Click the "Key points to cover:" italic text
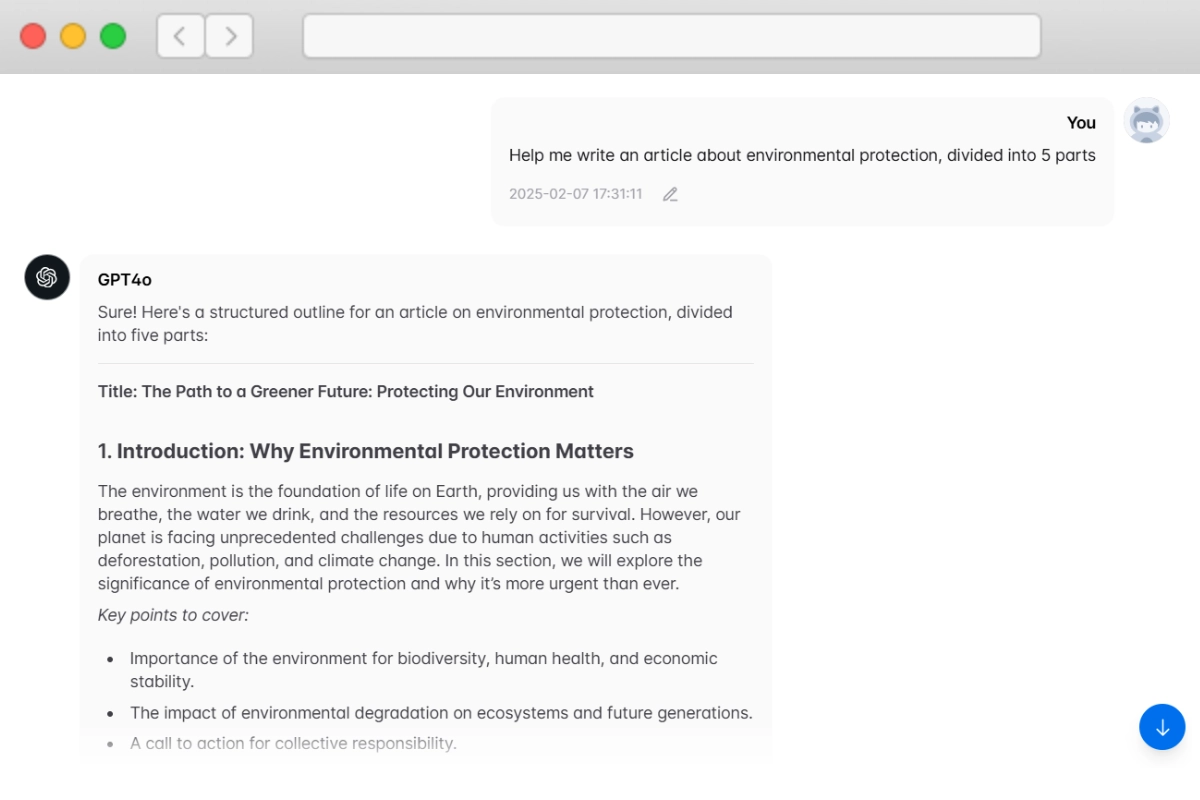This screenshot has width=1200, height=800. tap(173, 615)
